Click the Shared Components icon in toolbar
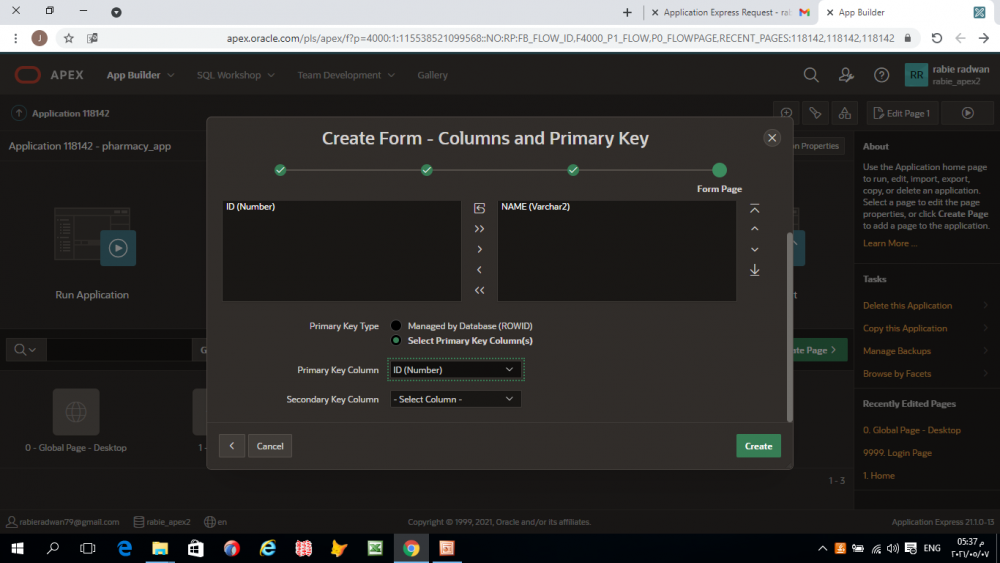This screenshot has height=563, width=1000. click(844, 113)
